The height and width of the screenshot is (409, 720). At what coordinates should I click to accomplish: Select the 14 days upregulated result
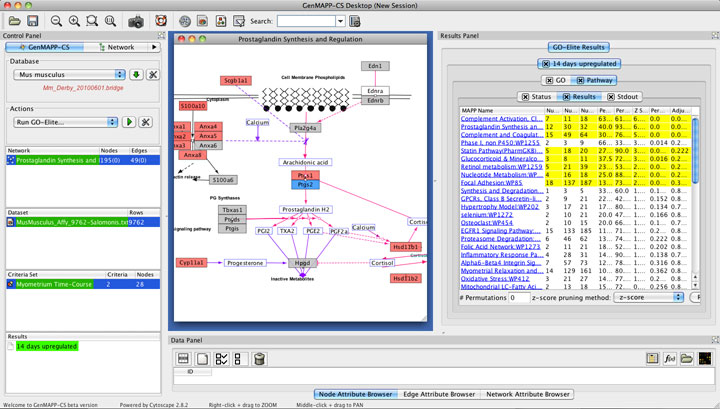pyautogui.click(x=46, y=346)
